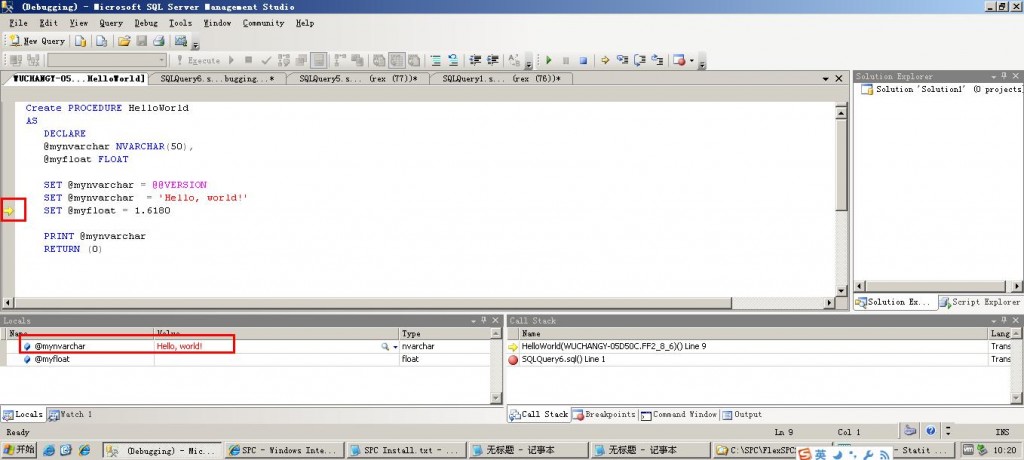
Task: Open the Locals panel window position menu
Action: (473, 321)
